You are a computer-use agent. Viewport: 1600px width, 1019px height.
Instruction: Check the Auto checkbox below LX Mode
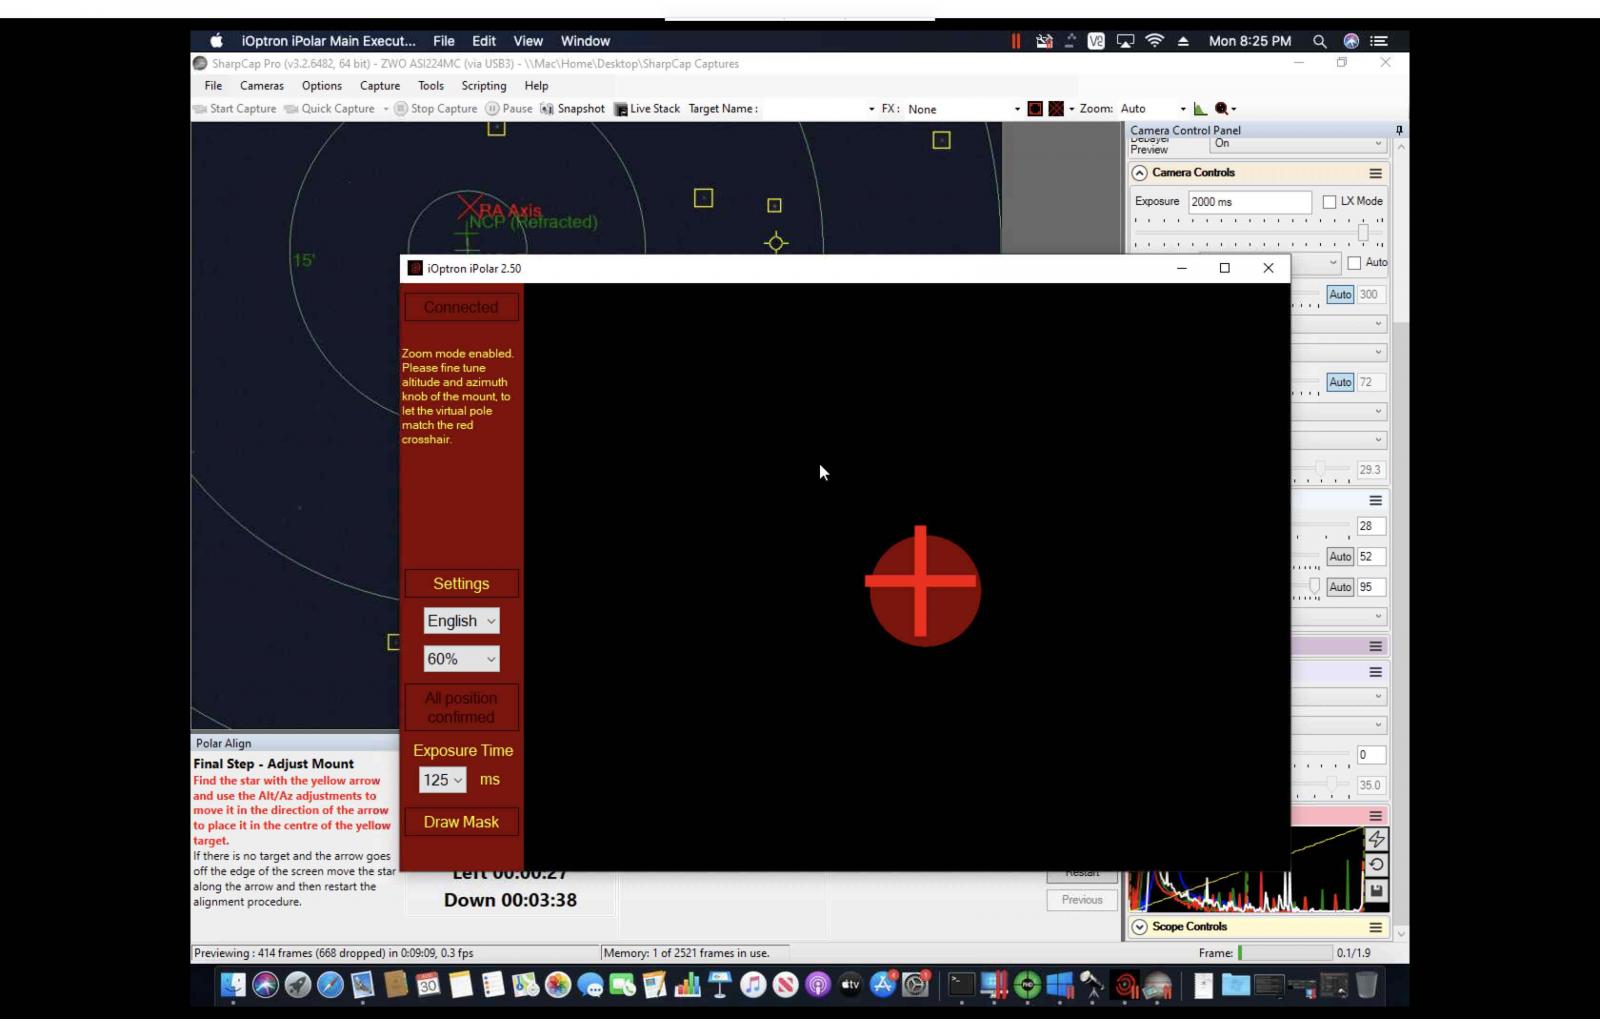coord(1354,263)
